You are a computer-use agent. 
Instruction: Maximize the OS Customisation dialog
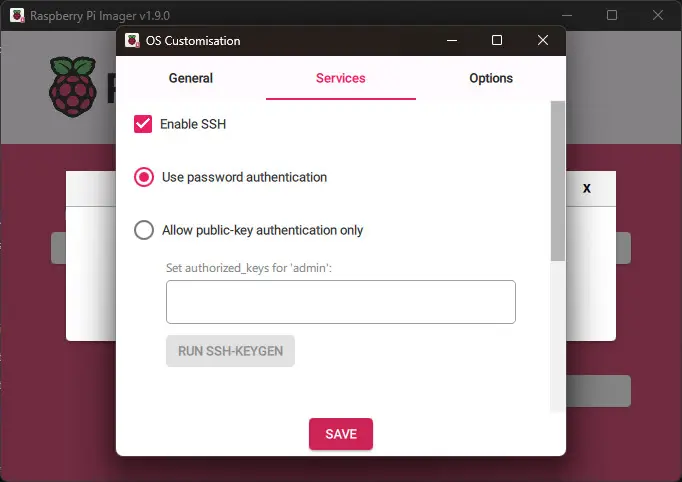[x=497, y=41]
